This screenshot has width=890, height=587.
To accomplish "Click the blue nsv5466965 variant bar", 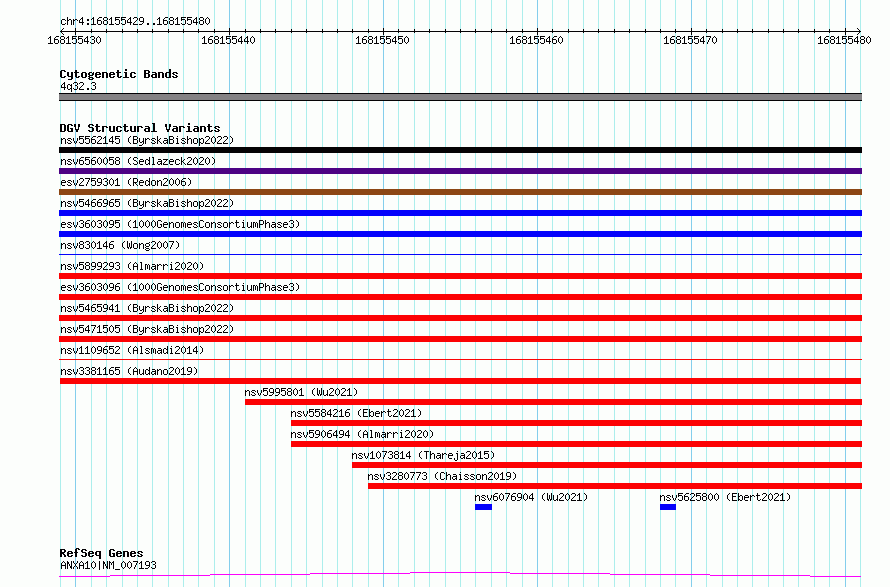I will pyautogui.click(x=460, y=213).
